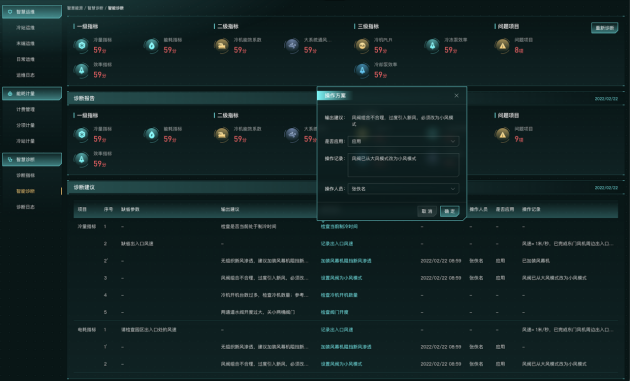Open the 操作人员 dropdown in the dialog
This screenshot has width=630, height=381.
point(403,188)
